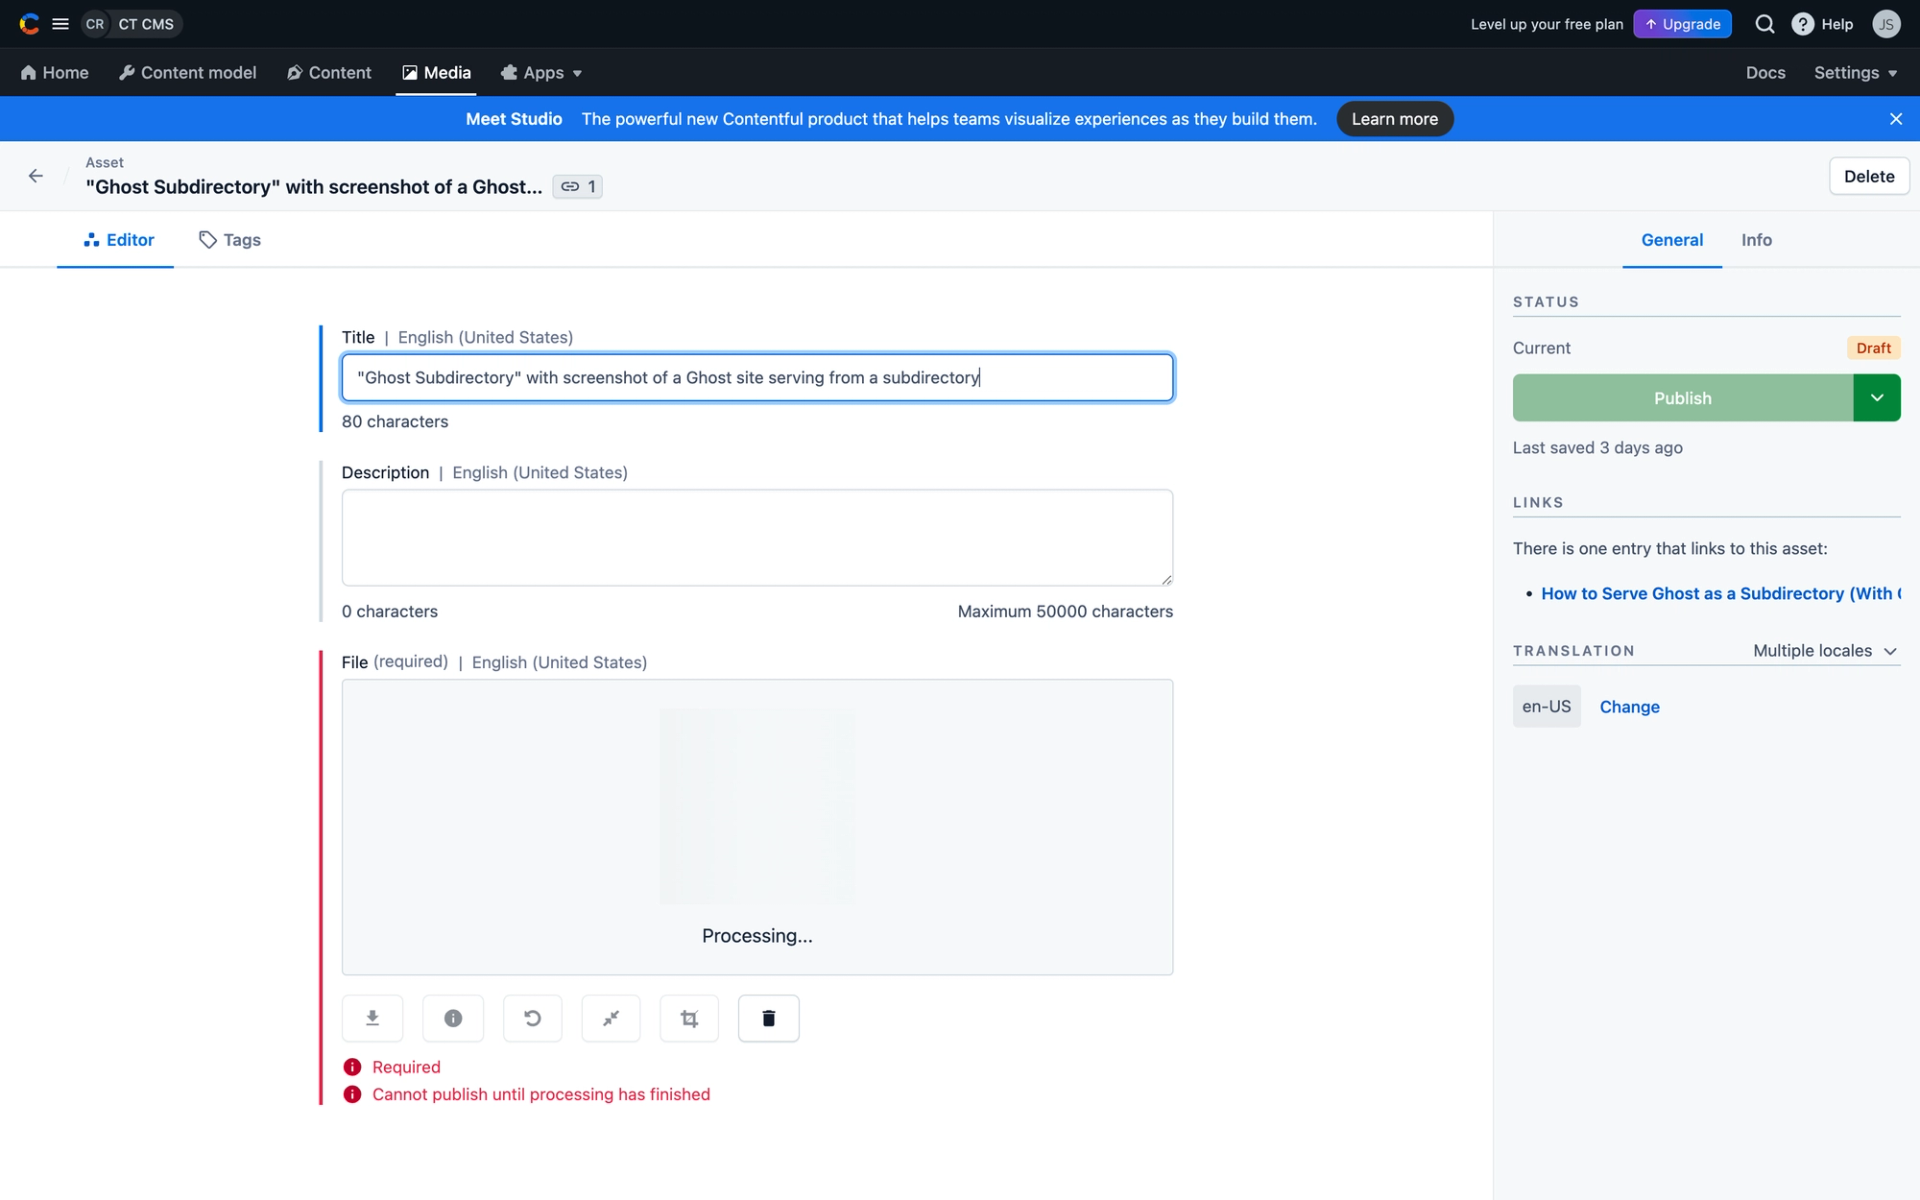
Task: Open the Multiple locales dropdown
Action: (1824, 651)
